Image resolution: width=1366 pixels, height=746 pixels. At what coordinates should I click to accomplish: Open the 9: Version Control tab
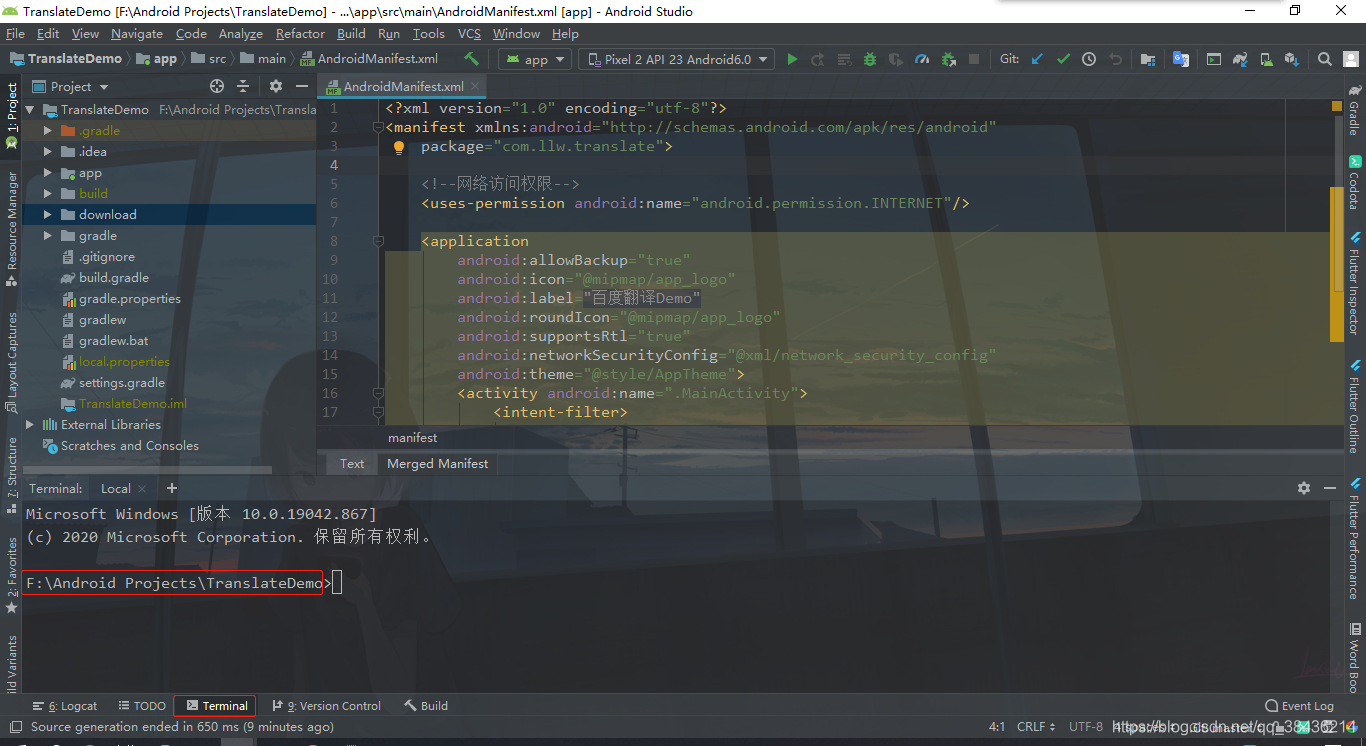(x=327, y=705)
